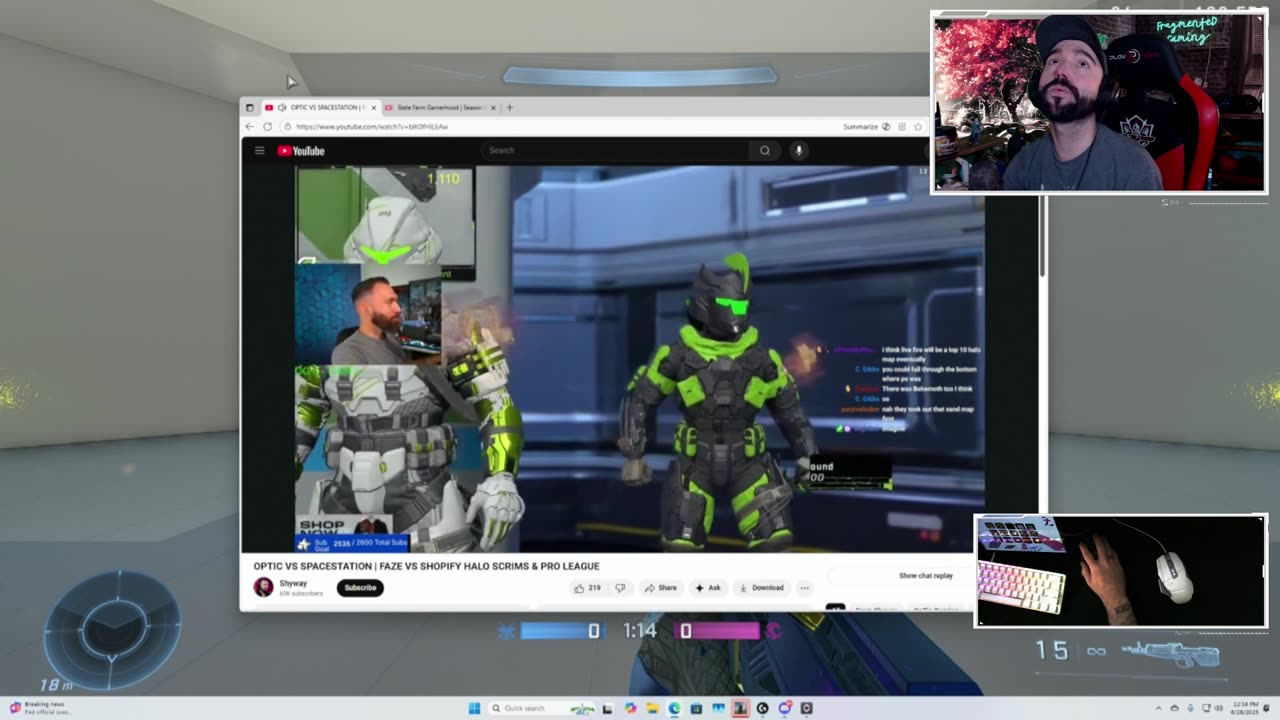
Task: Click the video title text
Action: point(426,566)
